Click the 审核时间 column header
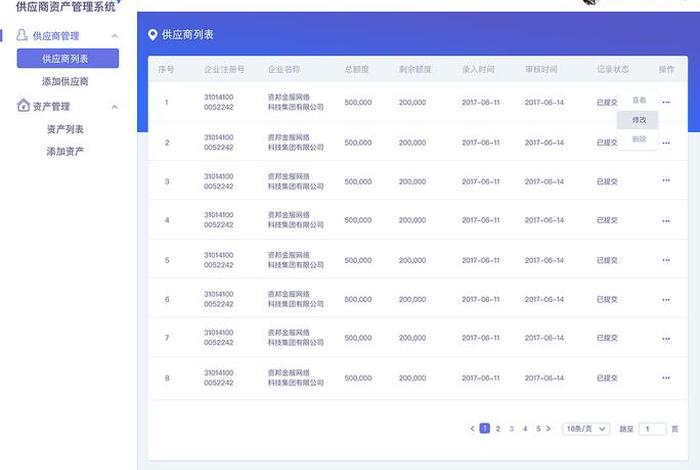Viewport: 700px width, 470px height. (x=541, y=69)
